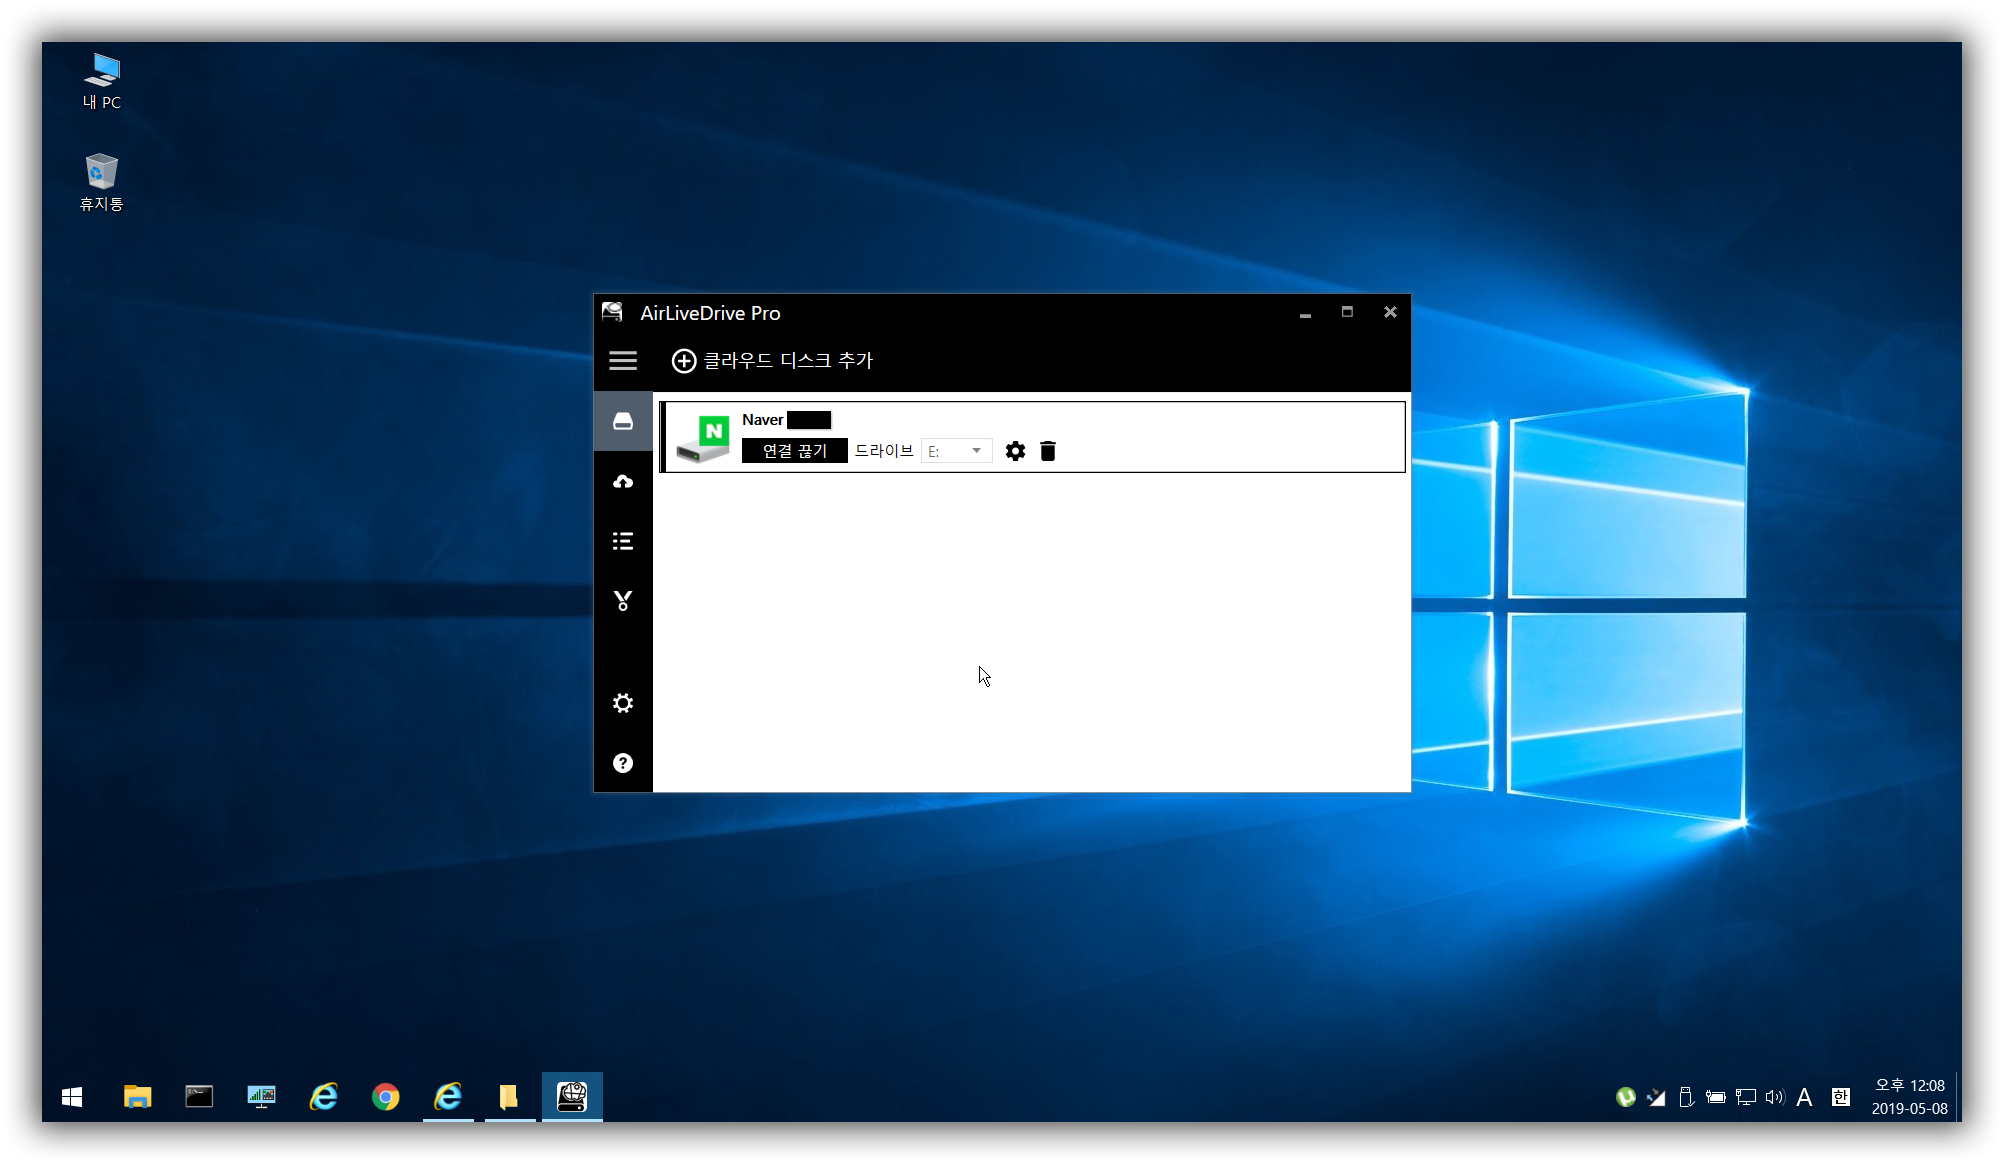
Task: Close the AirLiveDrive Pro window
Action: point(1390,313)
